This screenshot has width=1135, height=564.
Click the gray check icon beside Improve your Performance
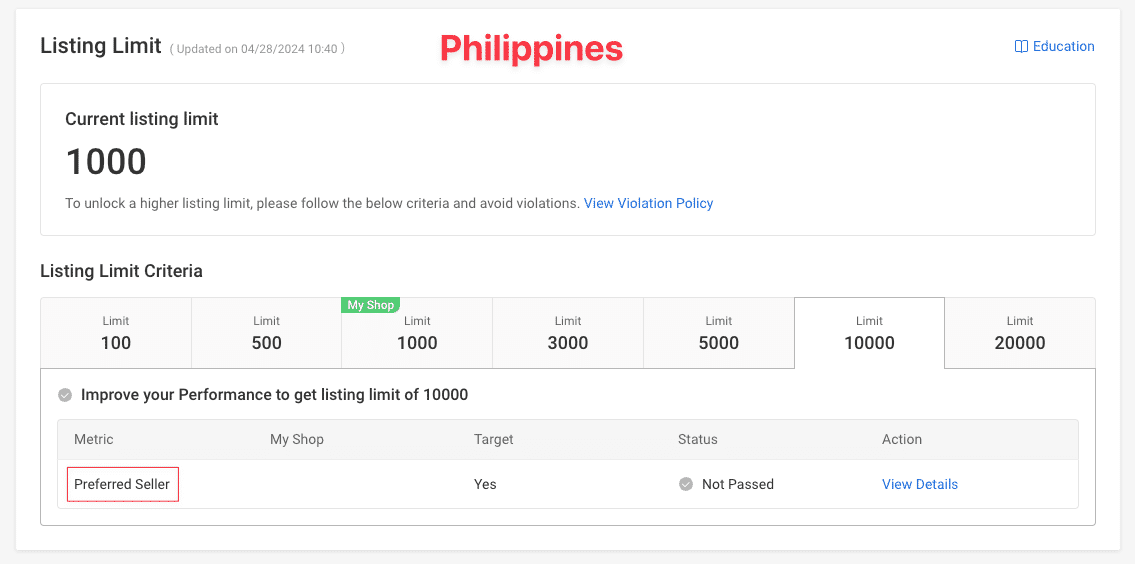coord(65,395)
